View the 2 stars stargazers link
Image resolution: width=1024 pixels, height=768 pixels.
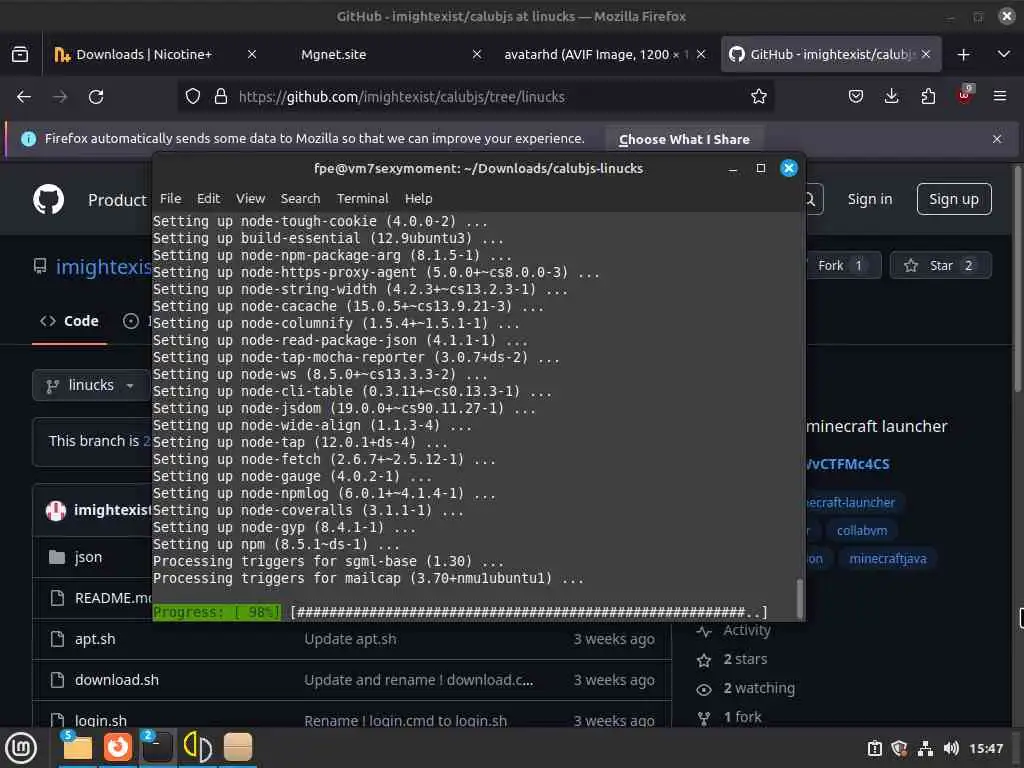click(744, 659)
